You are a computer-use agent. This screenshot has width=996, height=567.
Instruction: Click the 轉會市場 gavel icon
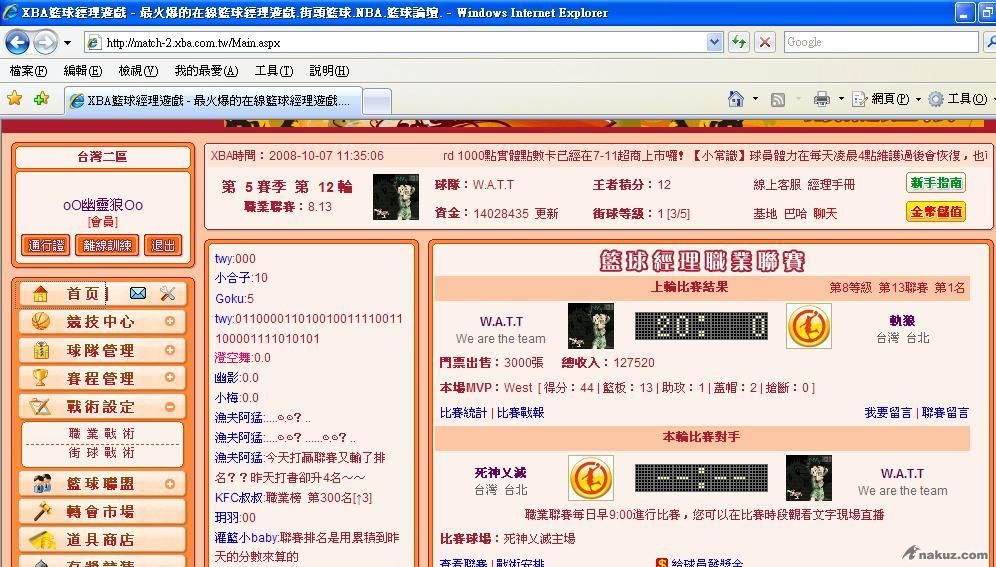pyautogui.click(x=42, y=511)
